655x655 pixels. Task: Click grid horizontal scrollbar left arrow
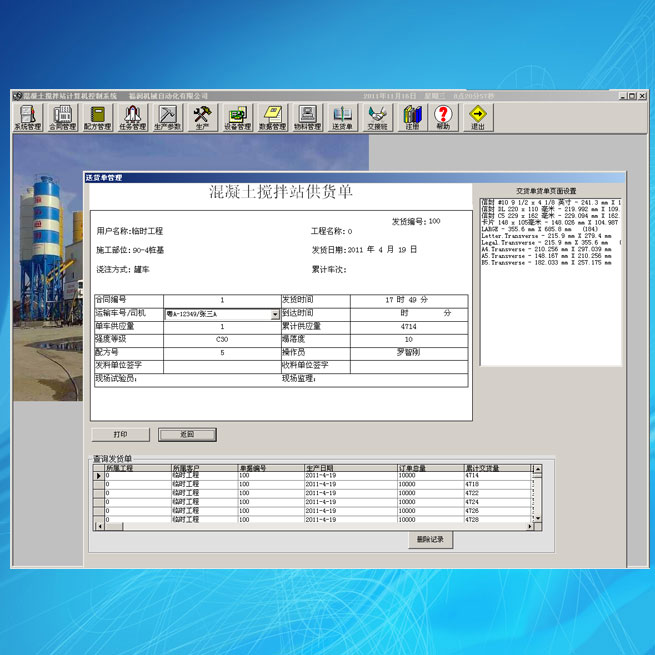pyautogui.click(x=99, y=527)
